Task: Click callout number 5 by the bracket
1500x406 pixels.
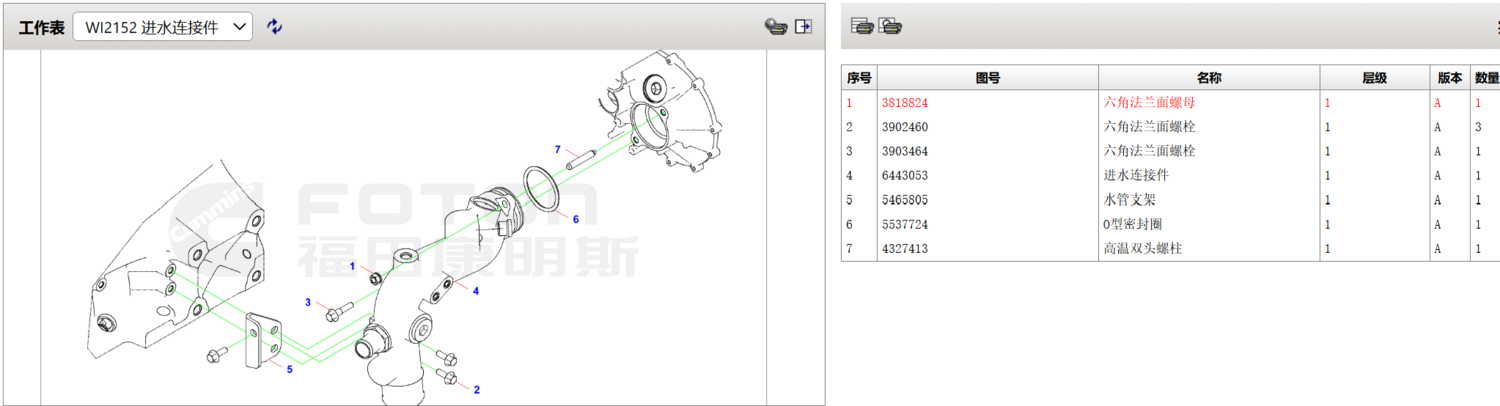Action: point(289,369)
